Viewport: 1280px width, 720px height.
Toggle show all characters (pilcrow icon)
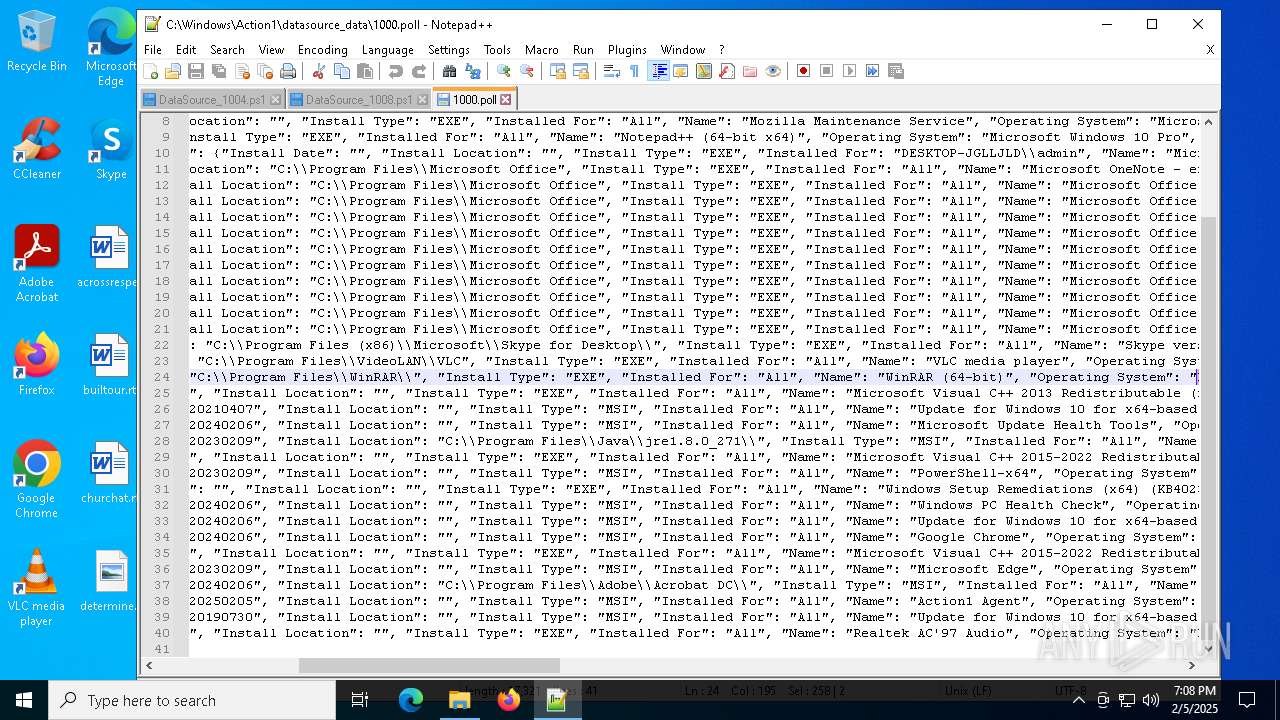click(x=634, y=71)
